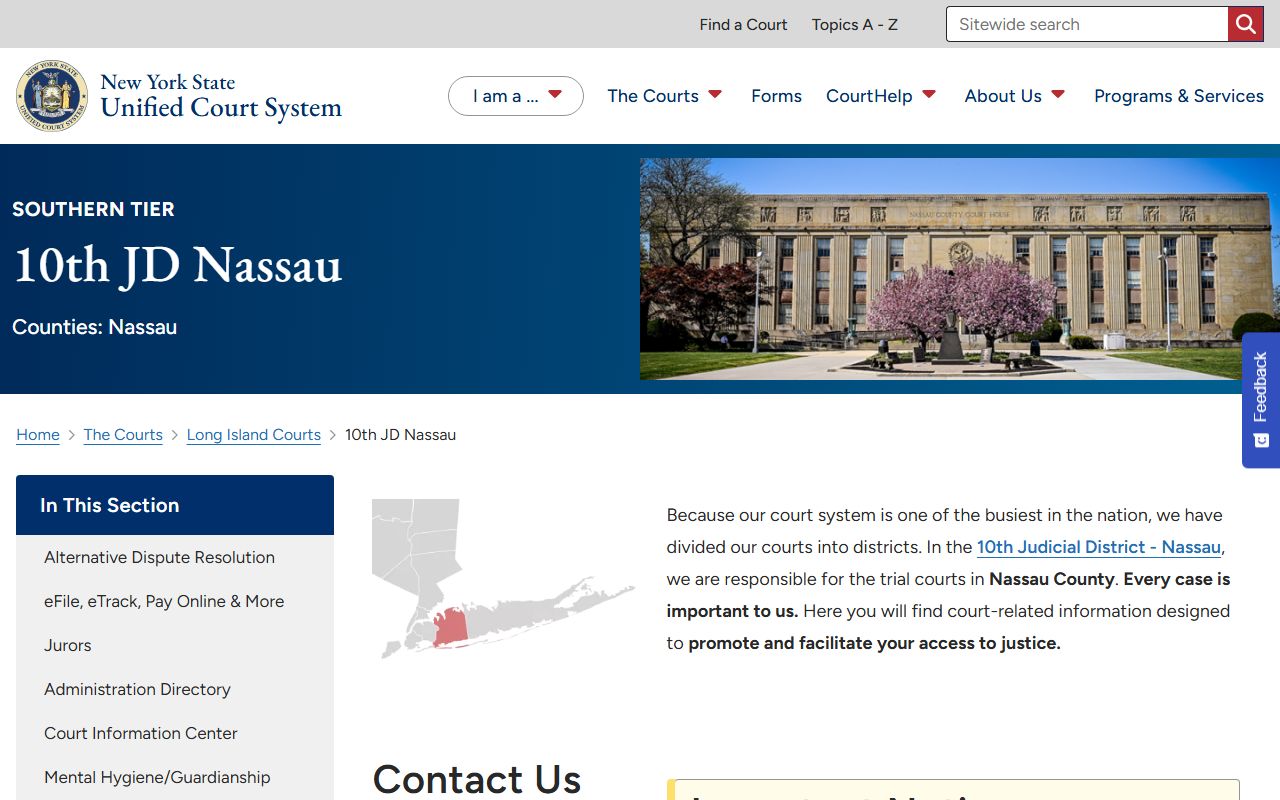Open the New York State Unified Court System seal logo
1280x800 pixels.
point(52,96)
